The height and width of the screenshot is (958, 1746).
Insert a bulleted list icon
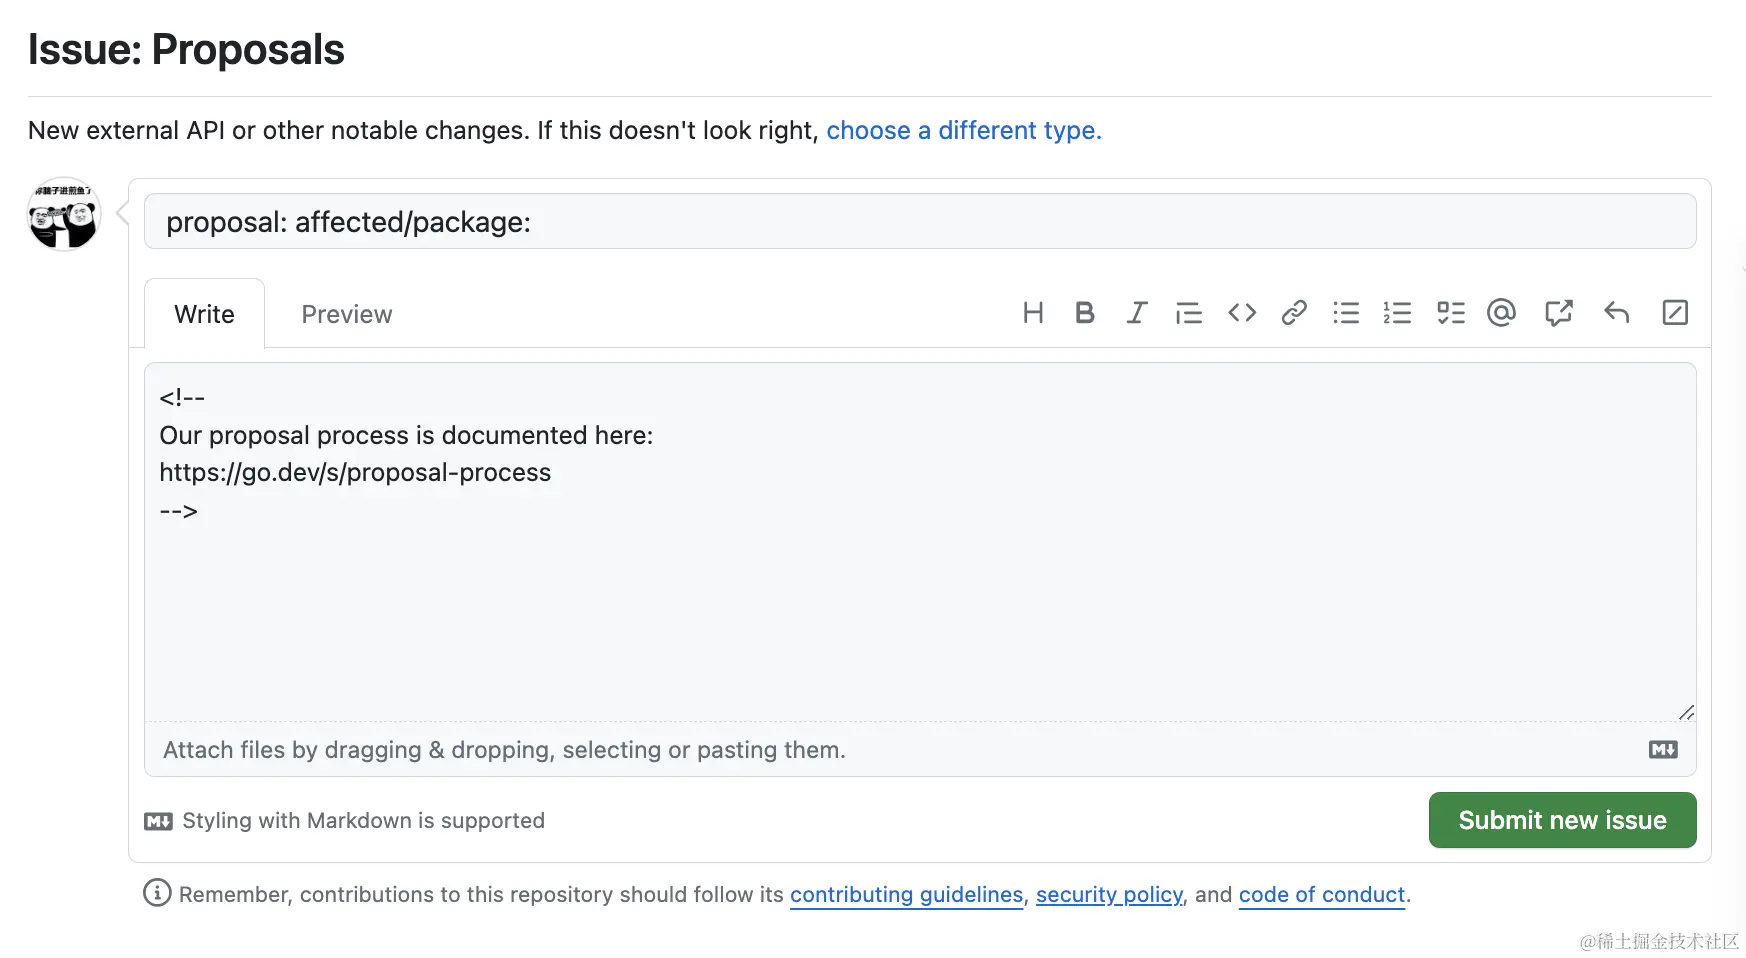coord(1346,313)
